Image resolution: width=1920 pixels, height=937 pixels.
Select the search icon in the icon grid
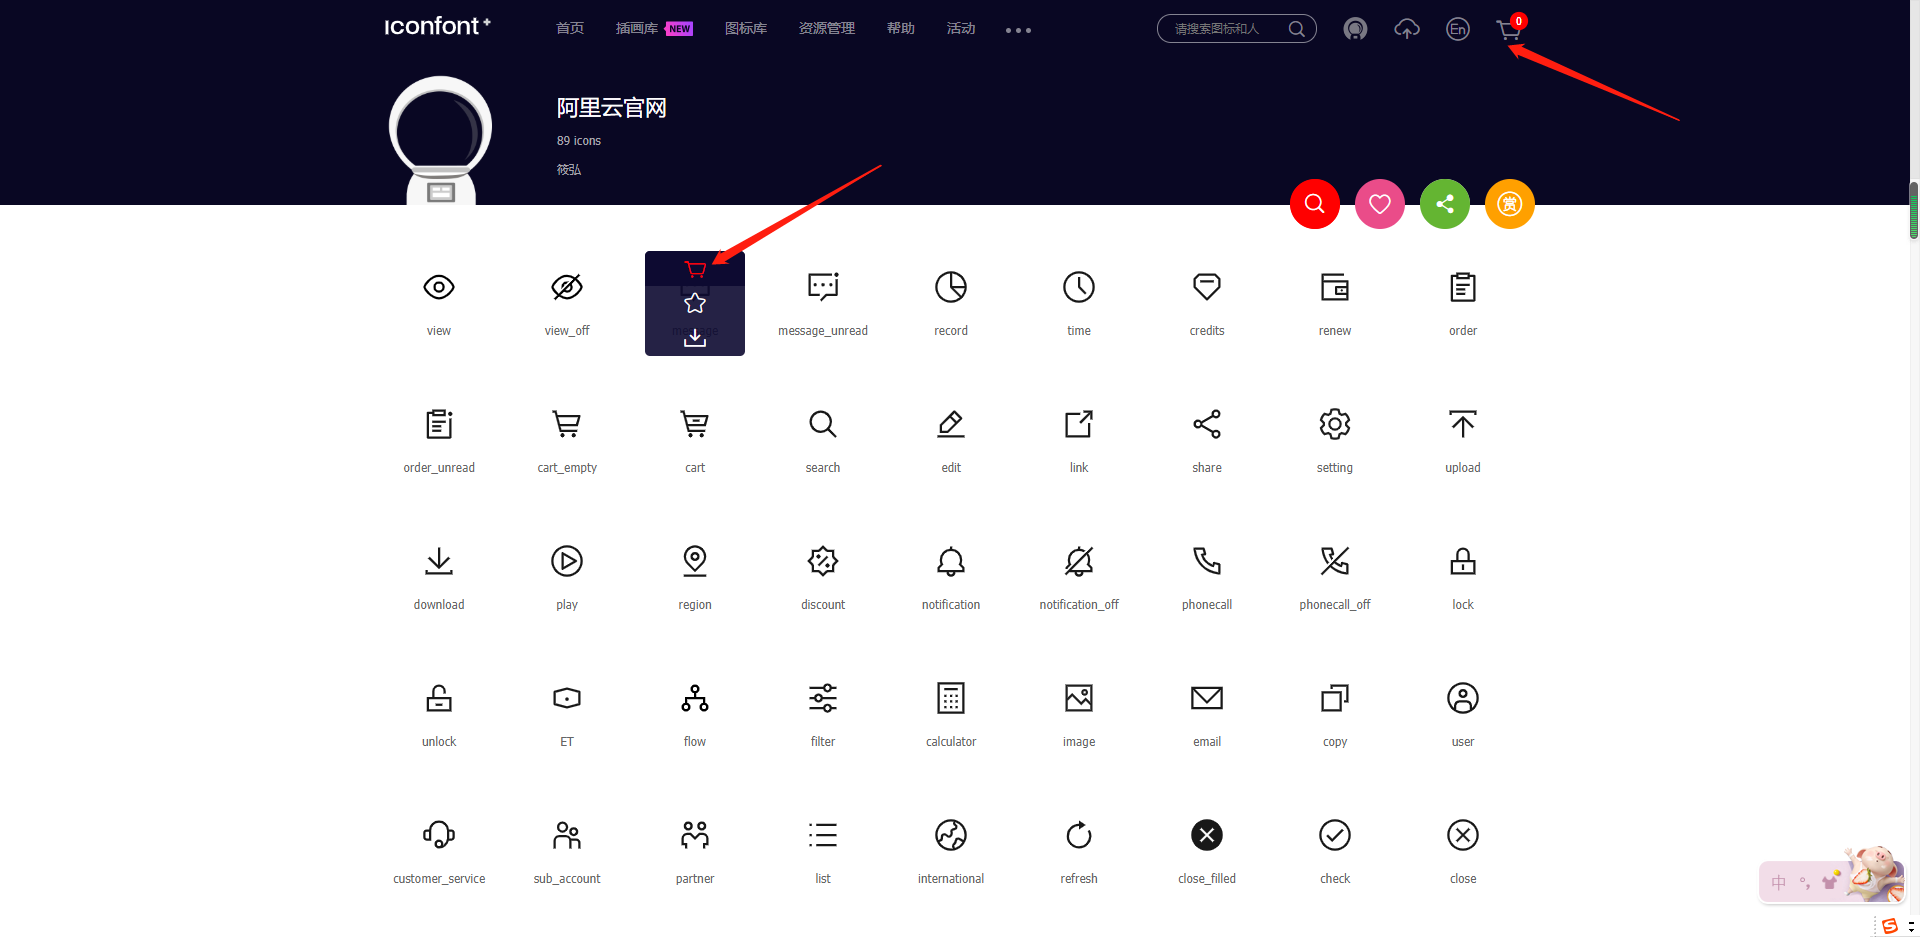[x=822, y=424]
